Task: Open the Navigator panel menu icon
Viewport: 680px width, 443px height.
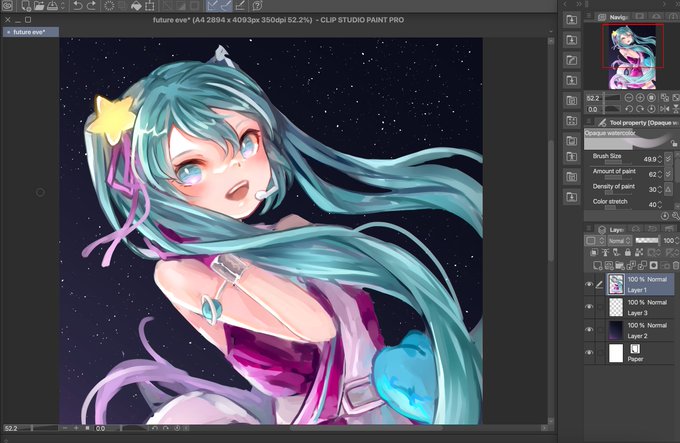Action: pos(588,16)
